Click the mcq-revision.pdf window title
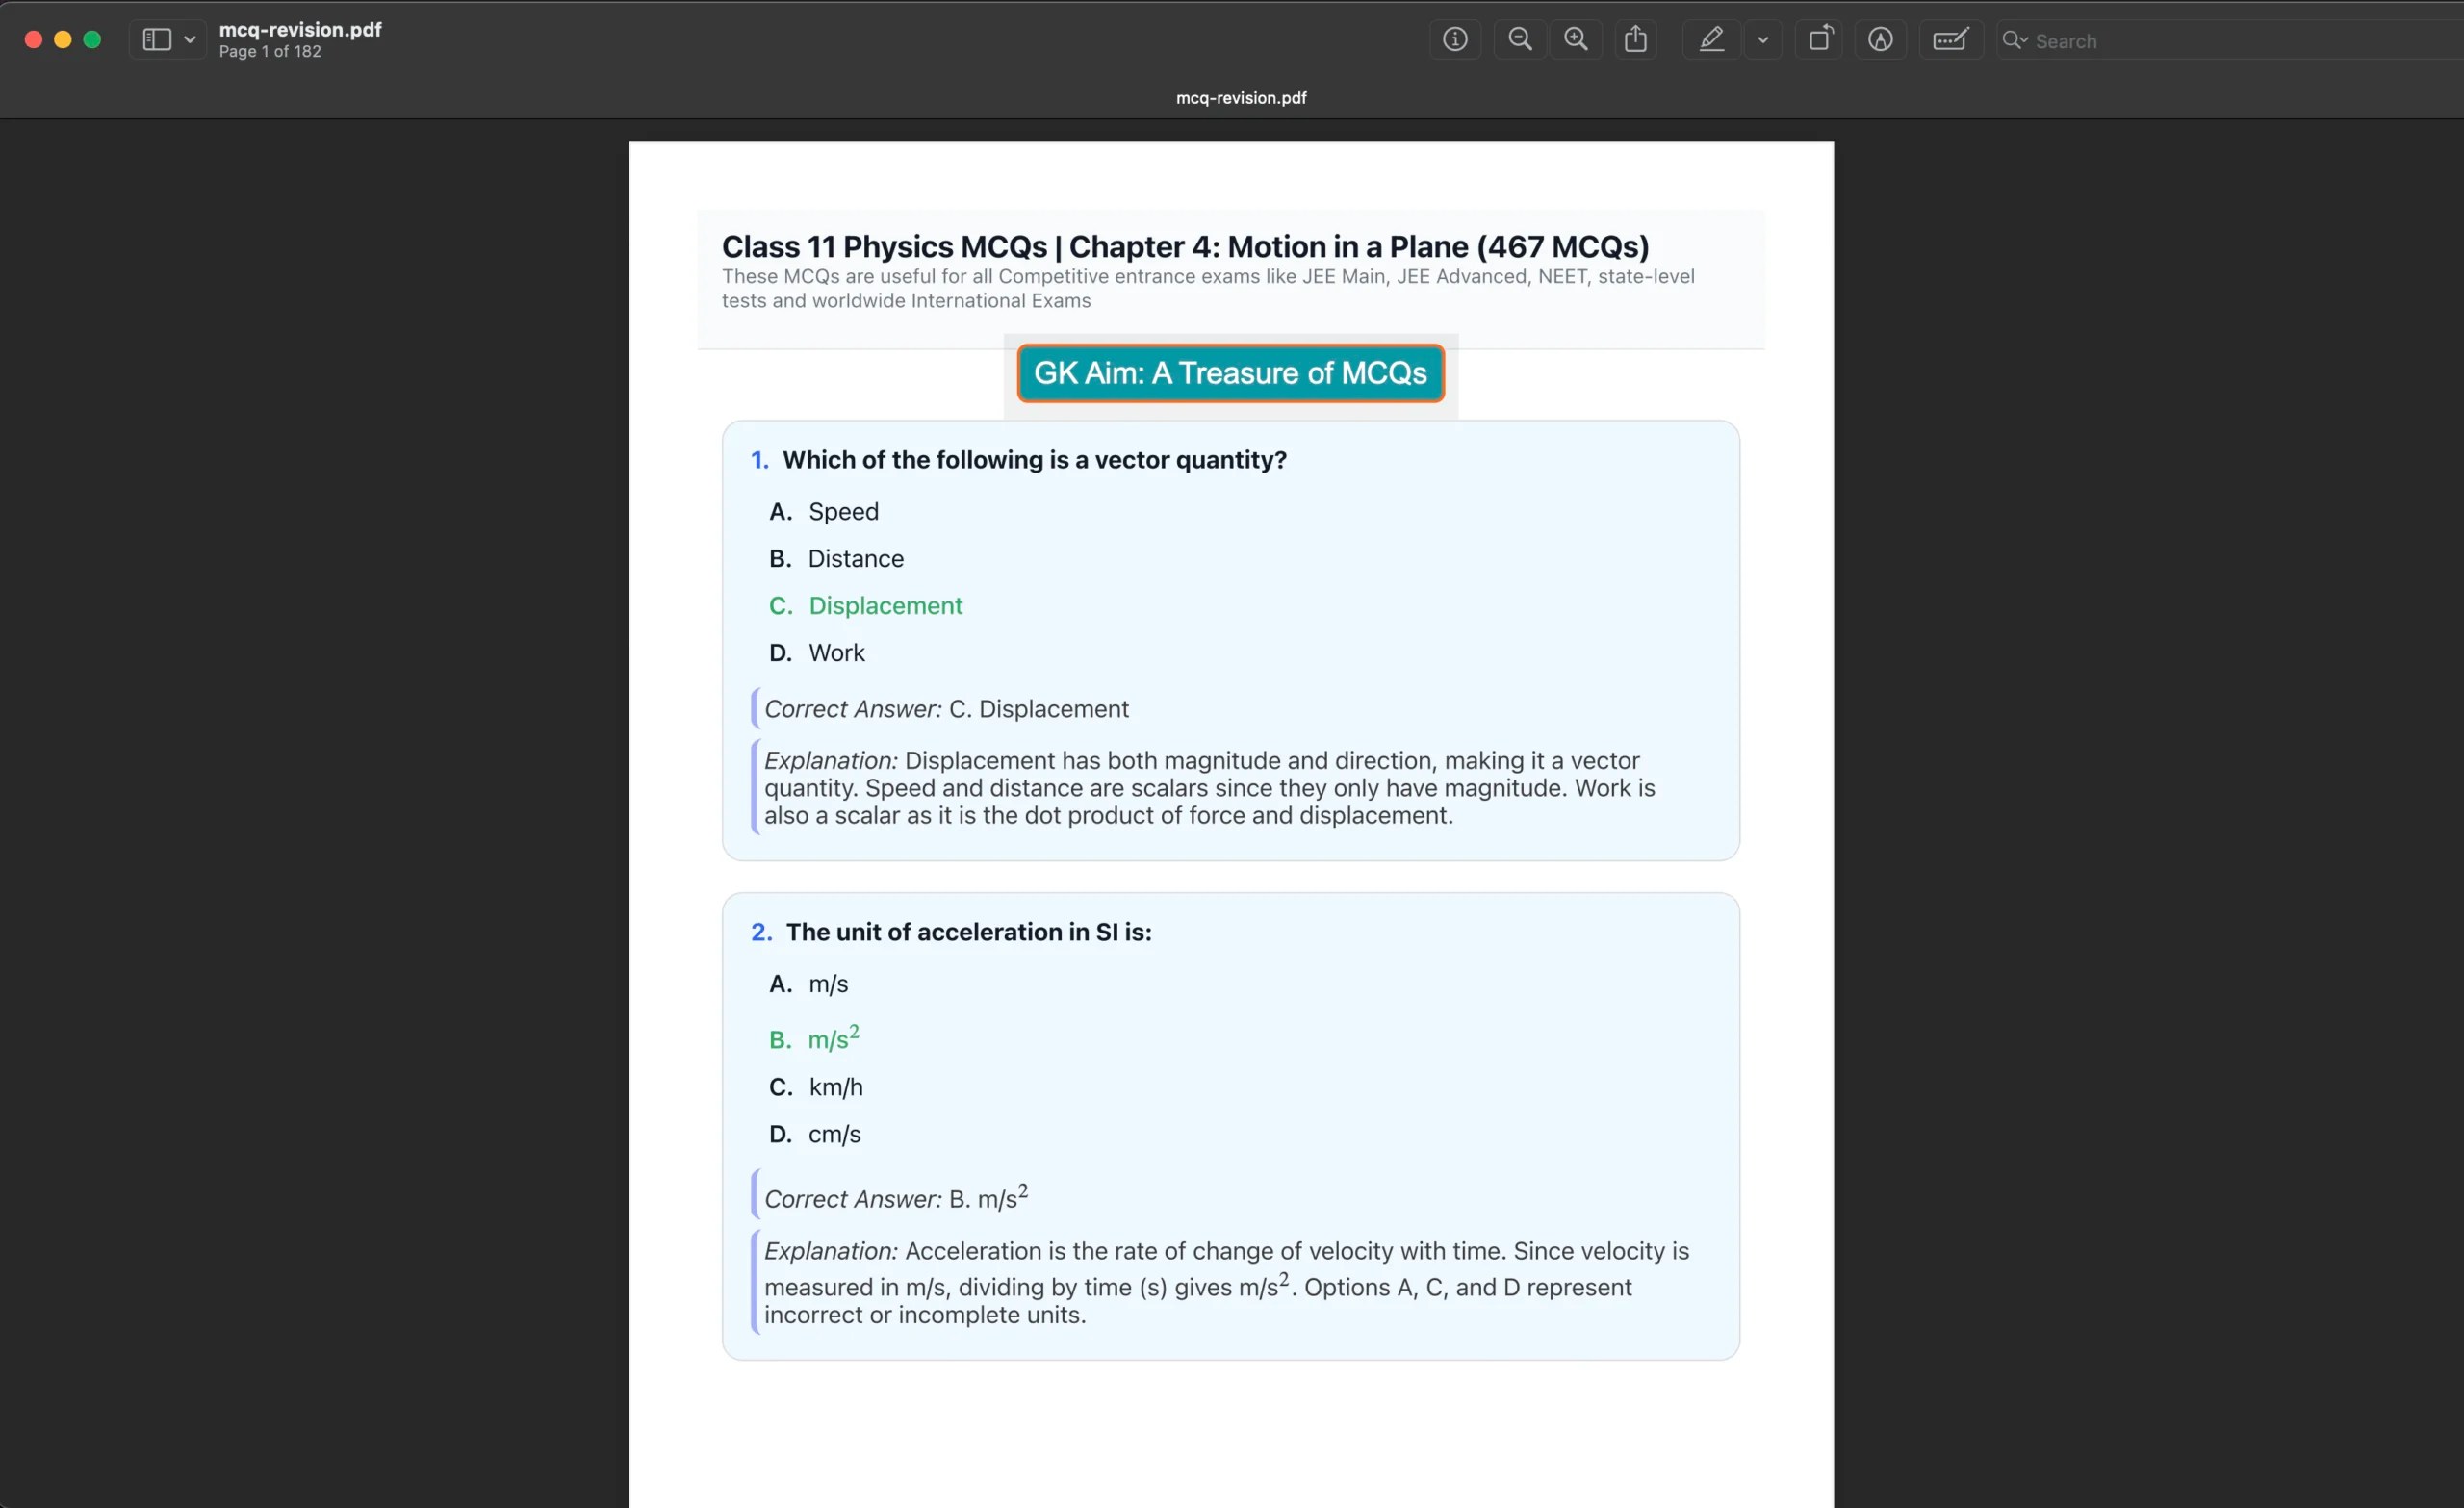This screenshot has width=2464, height=1508. pos(299,29)
